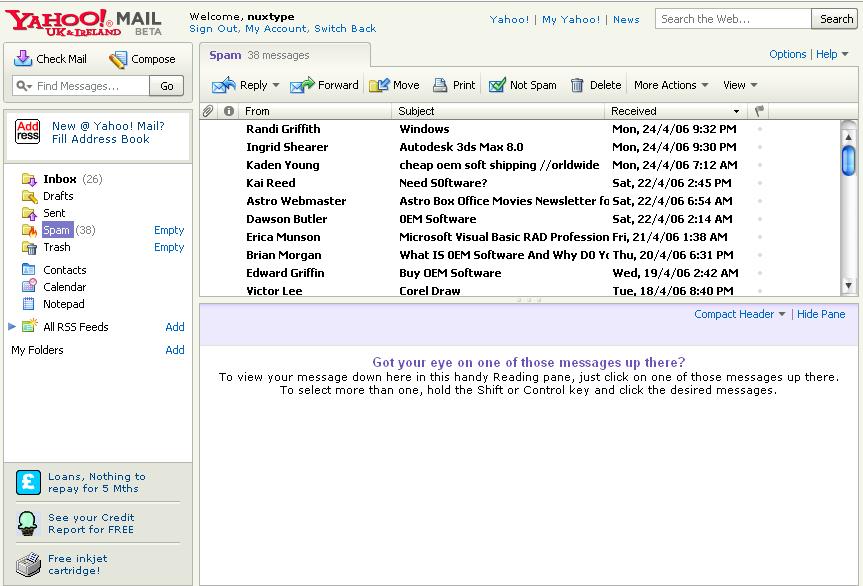Viewport: 863px width, 586px height.
Task: Click the Compose pencil icon
Action: pos(118,59)
